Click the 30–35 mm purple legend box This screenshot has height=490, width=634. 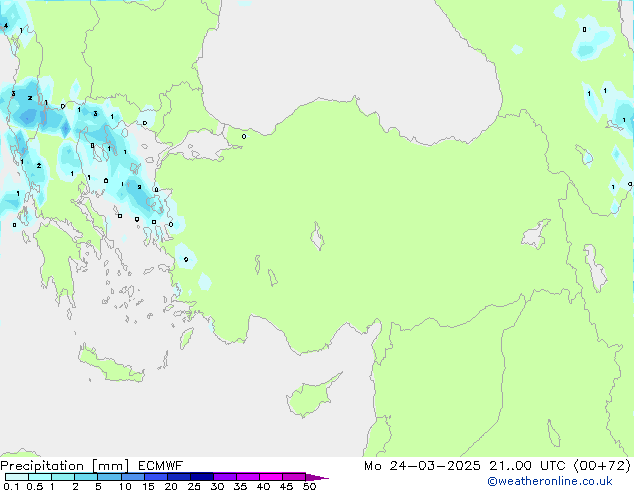tap(224, 477)
